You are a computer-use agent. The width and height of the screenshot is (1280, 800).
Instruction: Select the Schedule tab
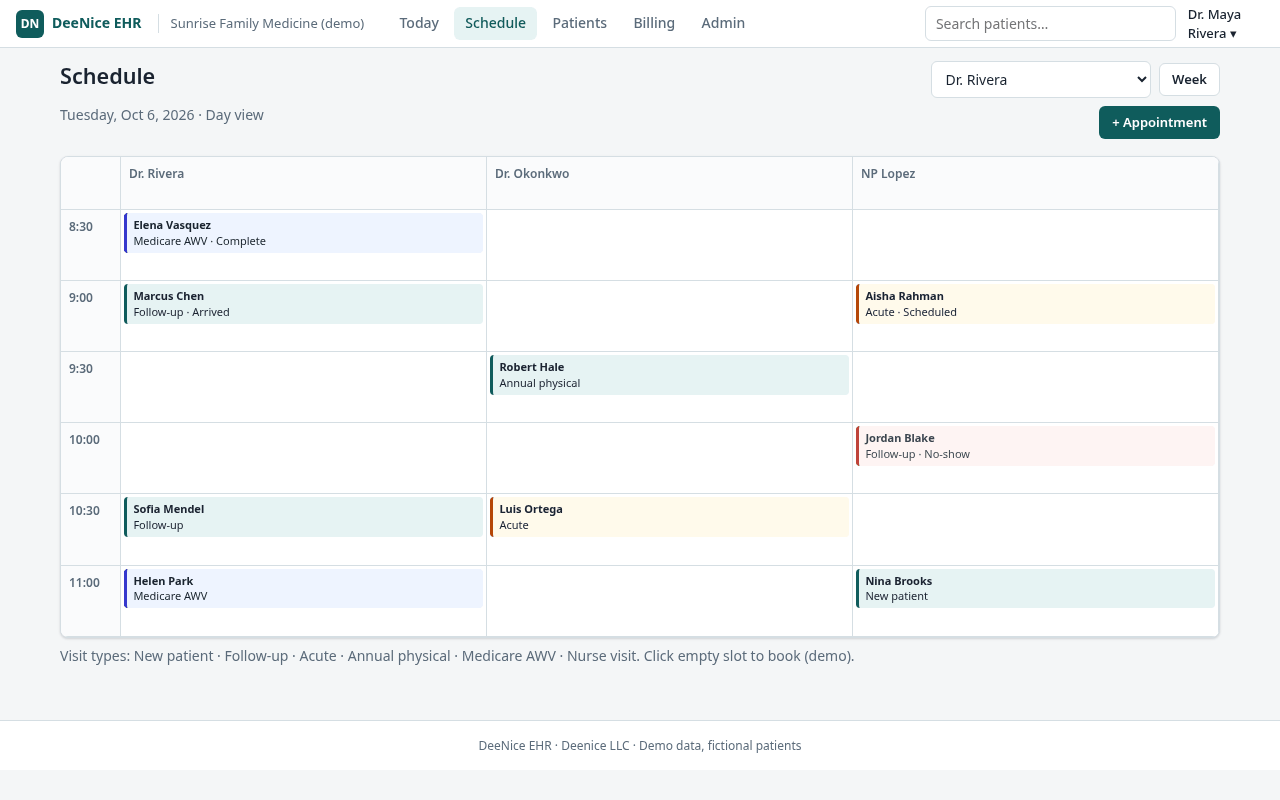[x=495, y=23]
